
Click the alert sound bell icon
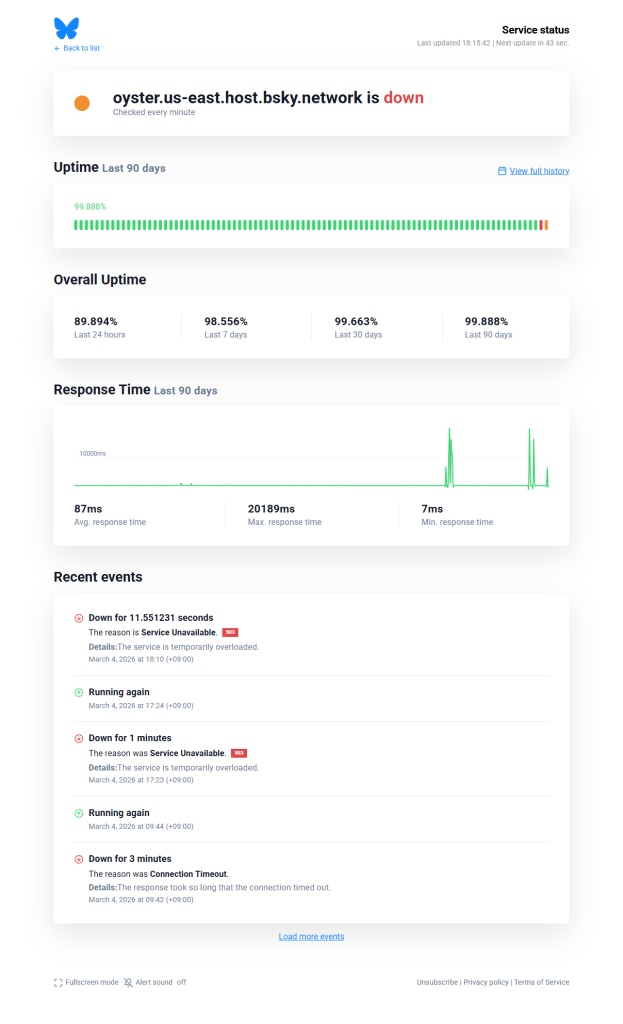coord(128,982)
